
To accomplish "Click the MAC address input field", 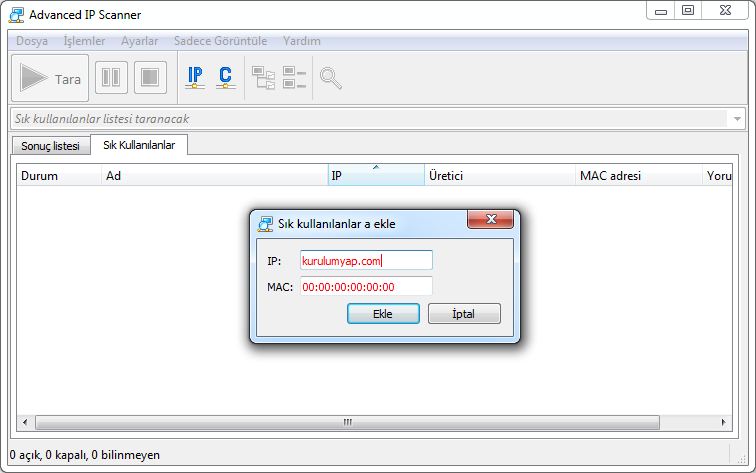I will 366,286.
